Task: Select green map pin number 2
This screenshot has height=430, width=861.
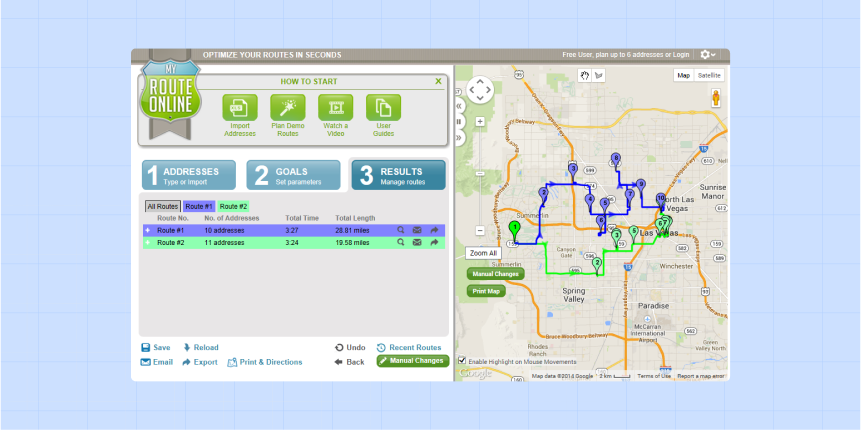Action: pyautogui.click(x=597, y=265)
